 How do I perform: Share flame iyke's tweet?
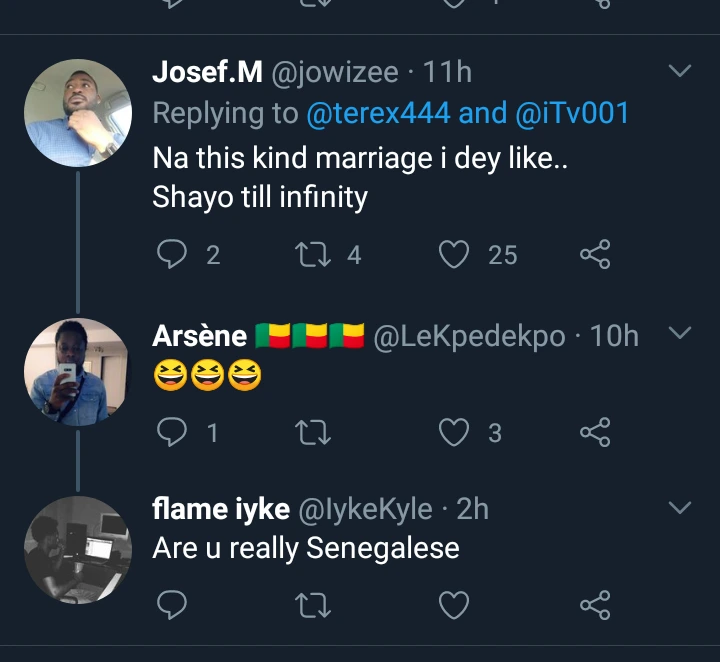(595, 605)
